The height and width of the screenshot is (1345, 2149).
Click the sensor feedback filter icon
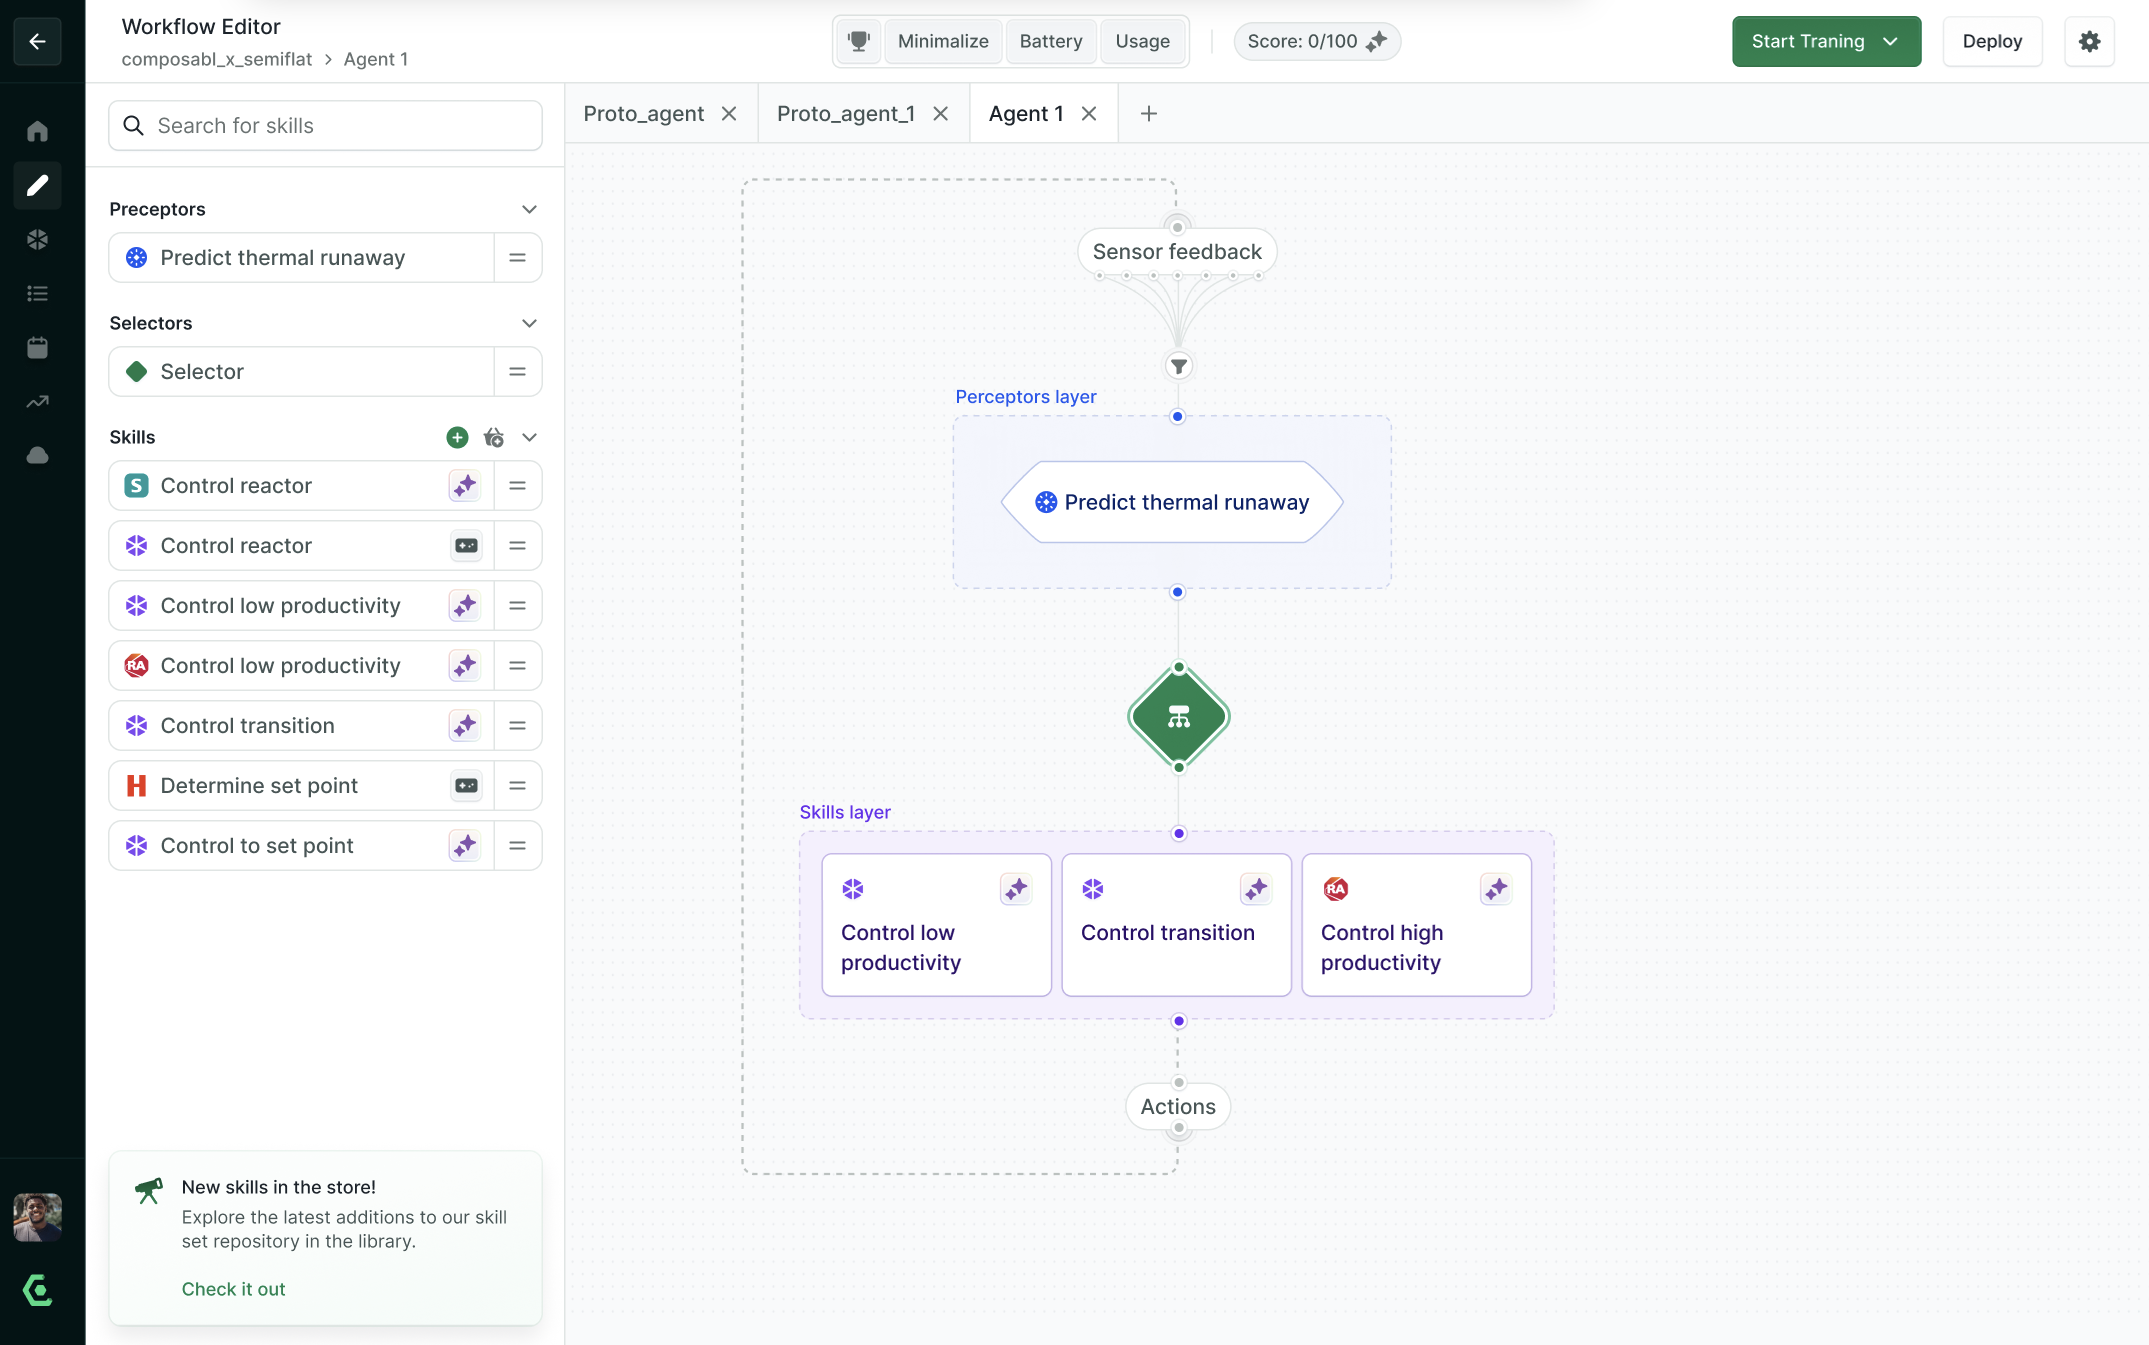(1178, 366)
